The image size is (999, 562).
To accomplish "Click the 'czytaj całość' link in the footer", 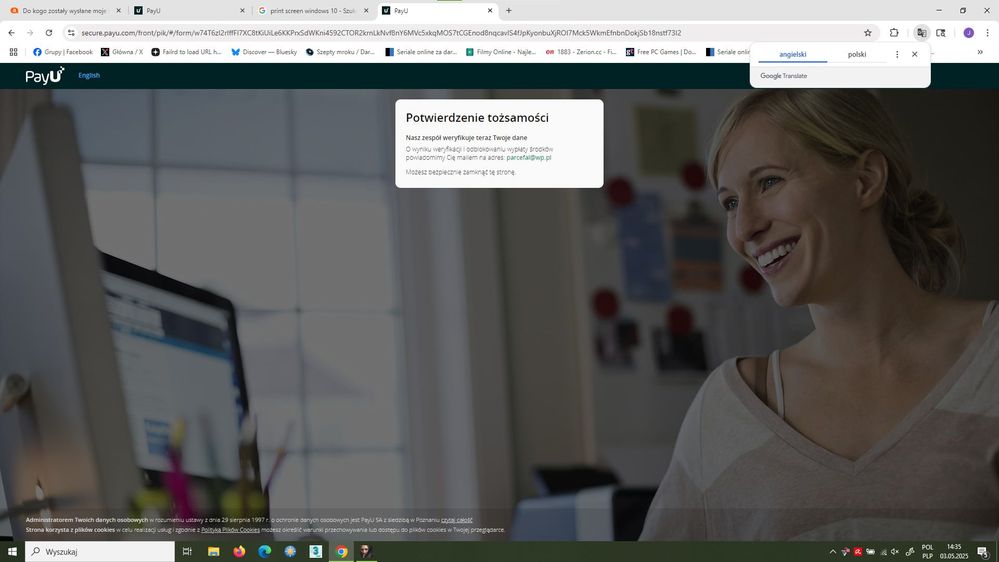I will click(457, 520).
